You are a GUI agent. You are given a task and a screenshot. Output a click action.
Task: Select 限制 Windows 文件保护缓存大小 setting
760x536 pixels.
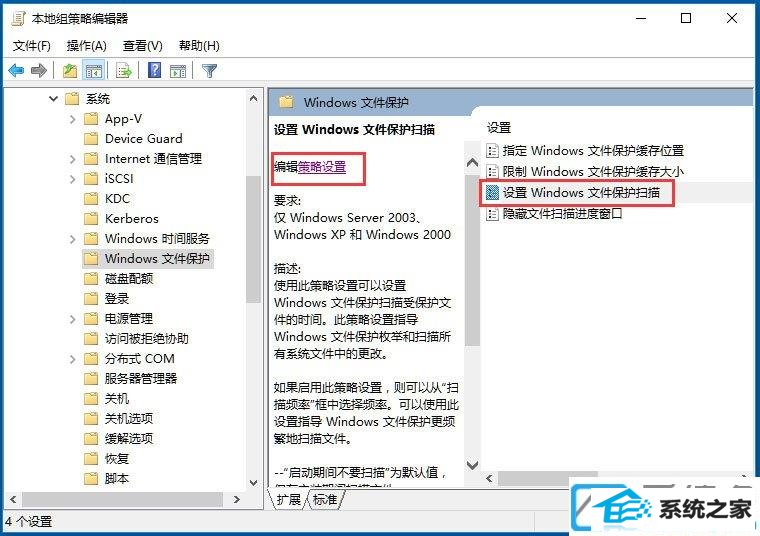click(x=593, y=172)
